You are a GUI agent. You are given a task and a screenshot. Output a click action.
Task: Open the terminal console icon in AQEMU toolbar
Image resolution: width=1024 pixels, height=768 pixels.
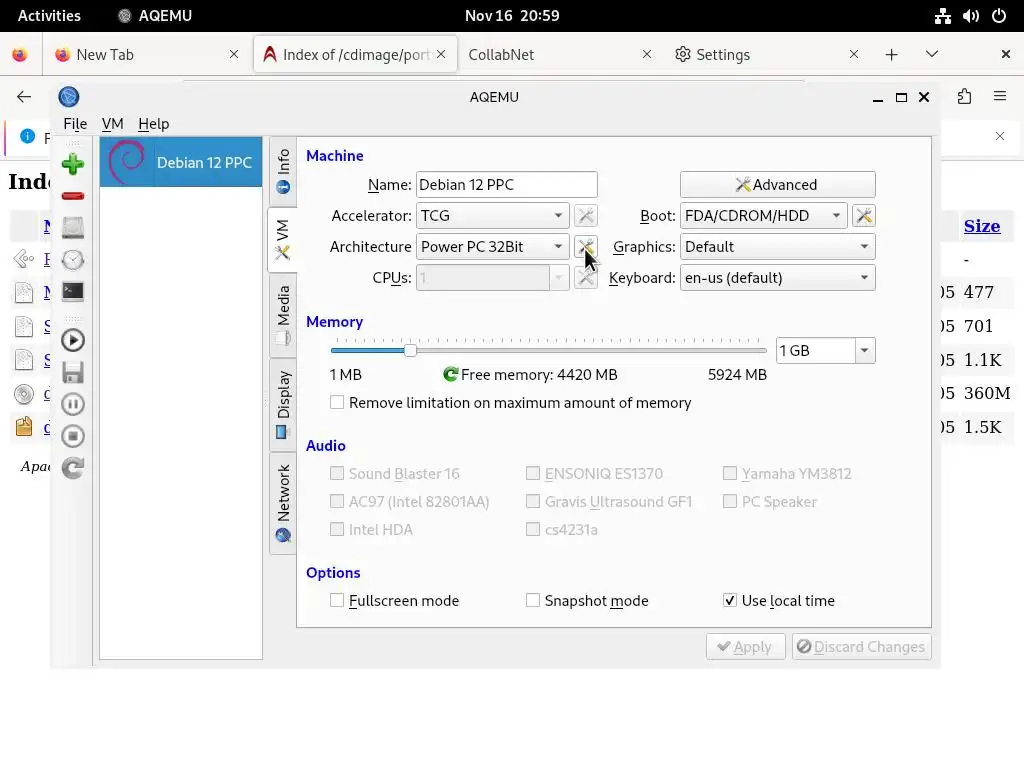72,291
